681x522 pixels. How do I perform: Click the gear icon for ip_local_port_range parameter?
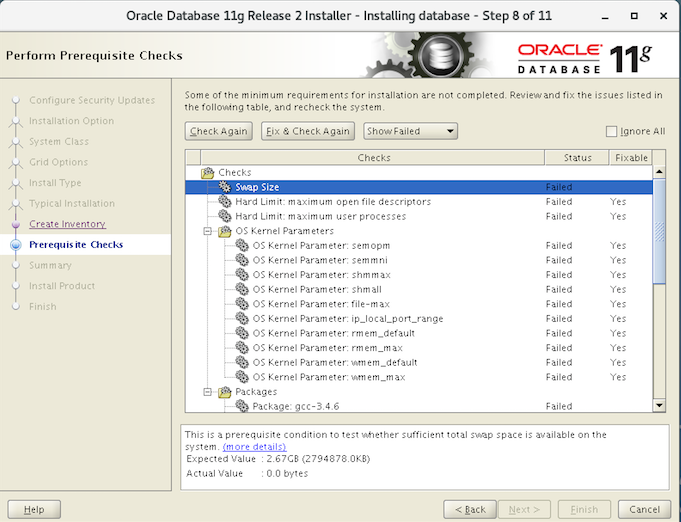(242, 318)
